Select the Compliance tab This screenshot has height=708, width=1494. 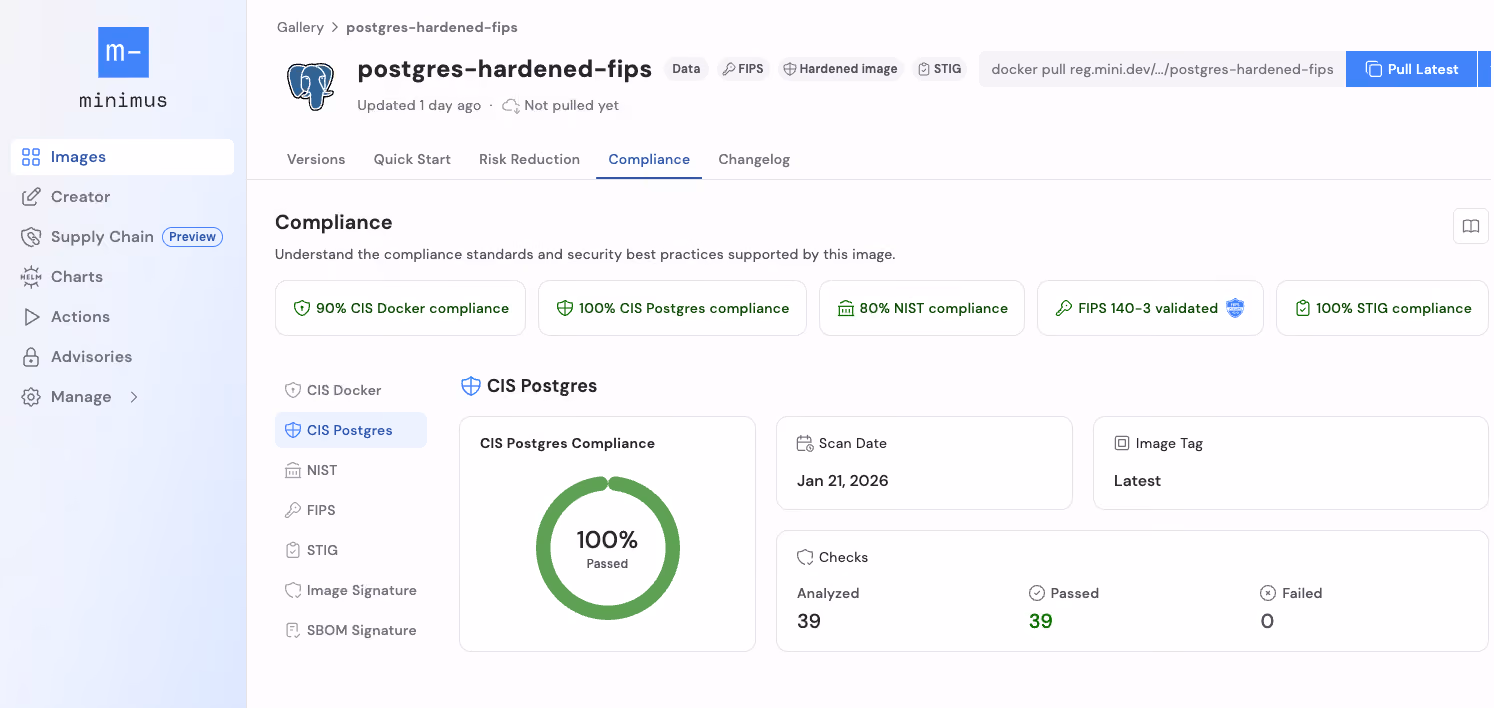(649, 159)
